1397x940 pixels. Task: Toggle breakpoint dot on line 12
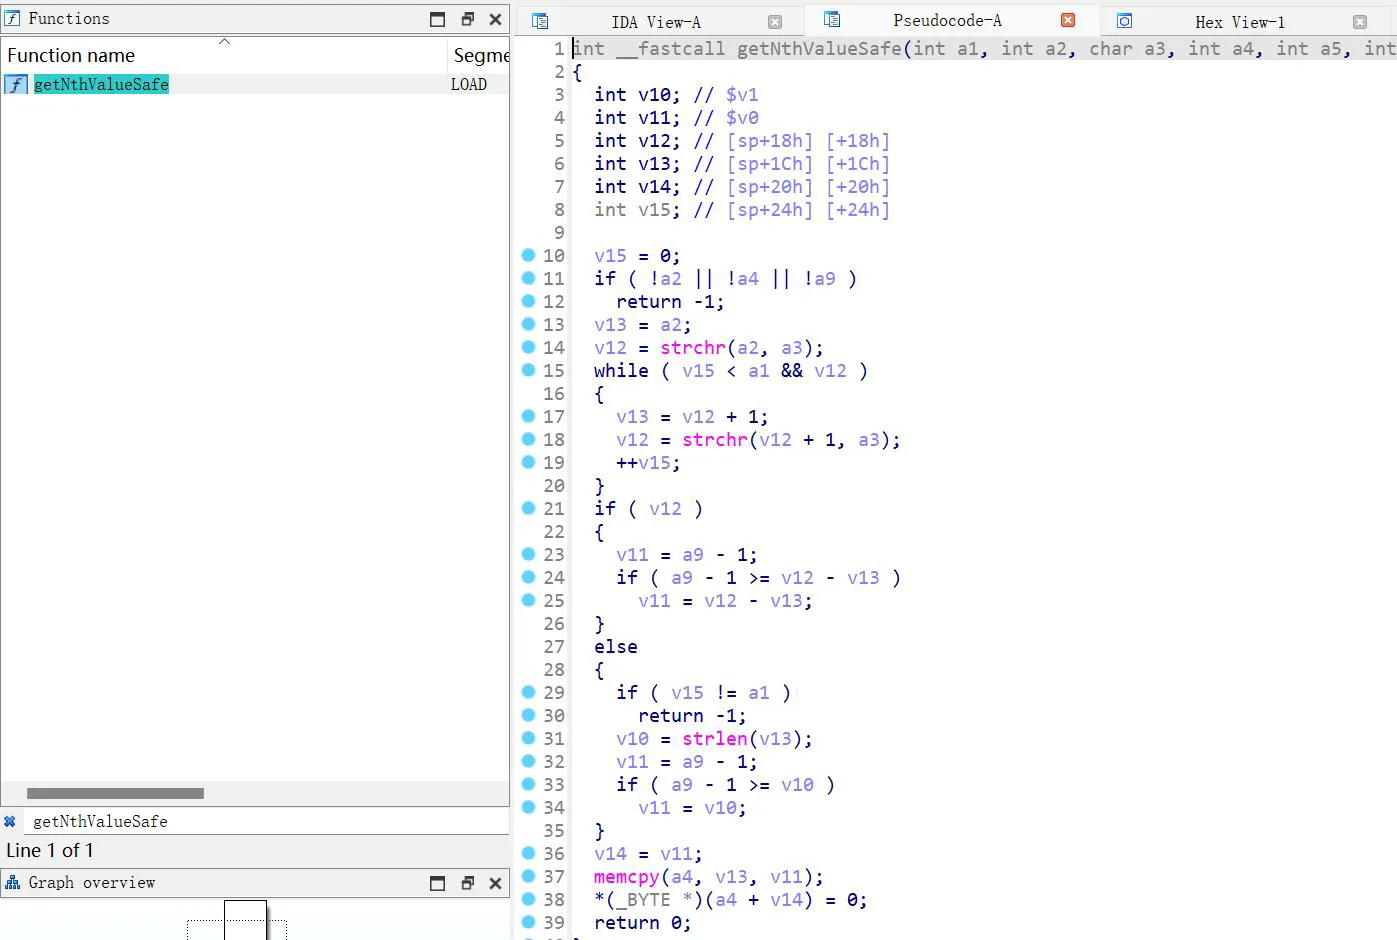[x=529, y=301]
